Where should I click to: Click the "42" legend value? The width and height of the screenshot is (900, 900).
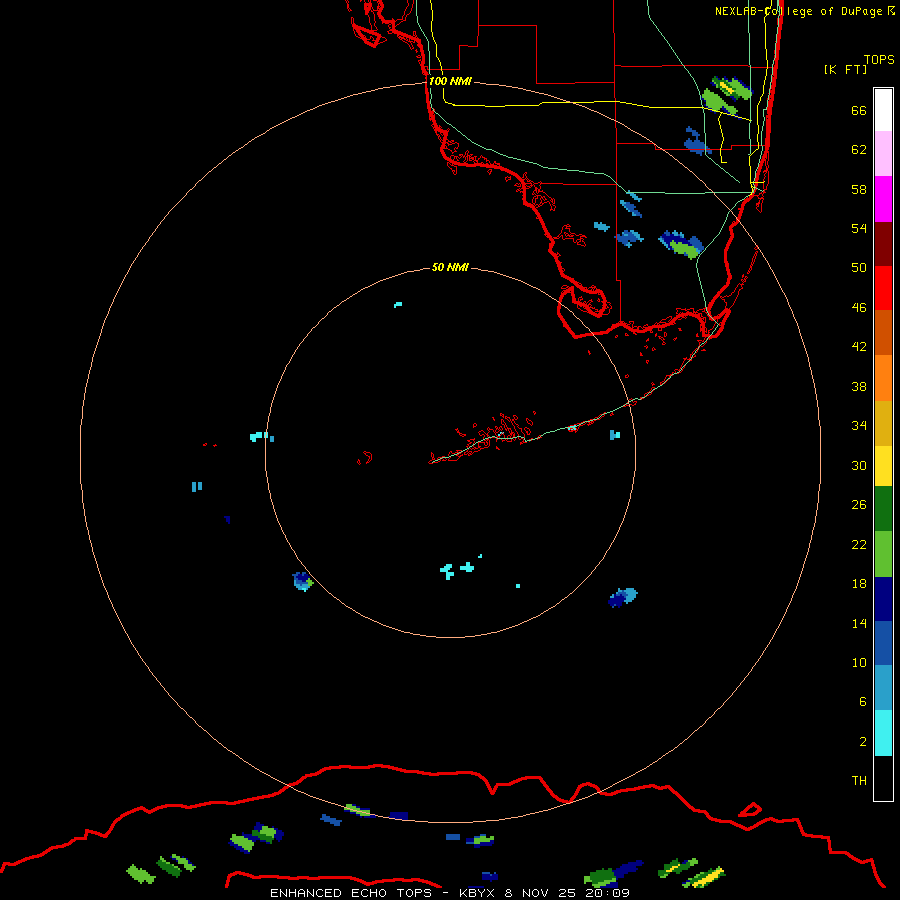tap(859, 346)
